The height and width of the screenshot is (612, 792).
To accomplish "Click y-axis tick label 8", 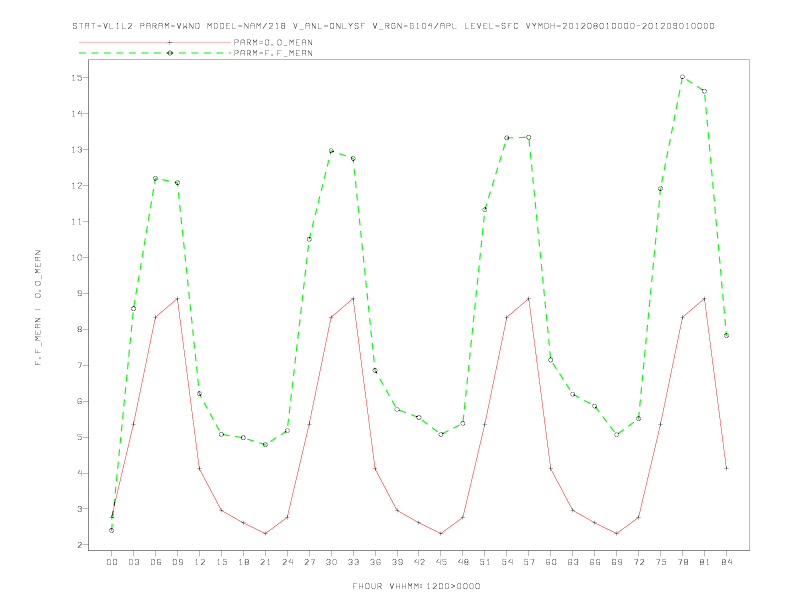I will [80, 329].
